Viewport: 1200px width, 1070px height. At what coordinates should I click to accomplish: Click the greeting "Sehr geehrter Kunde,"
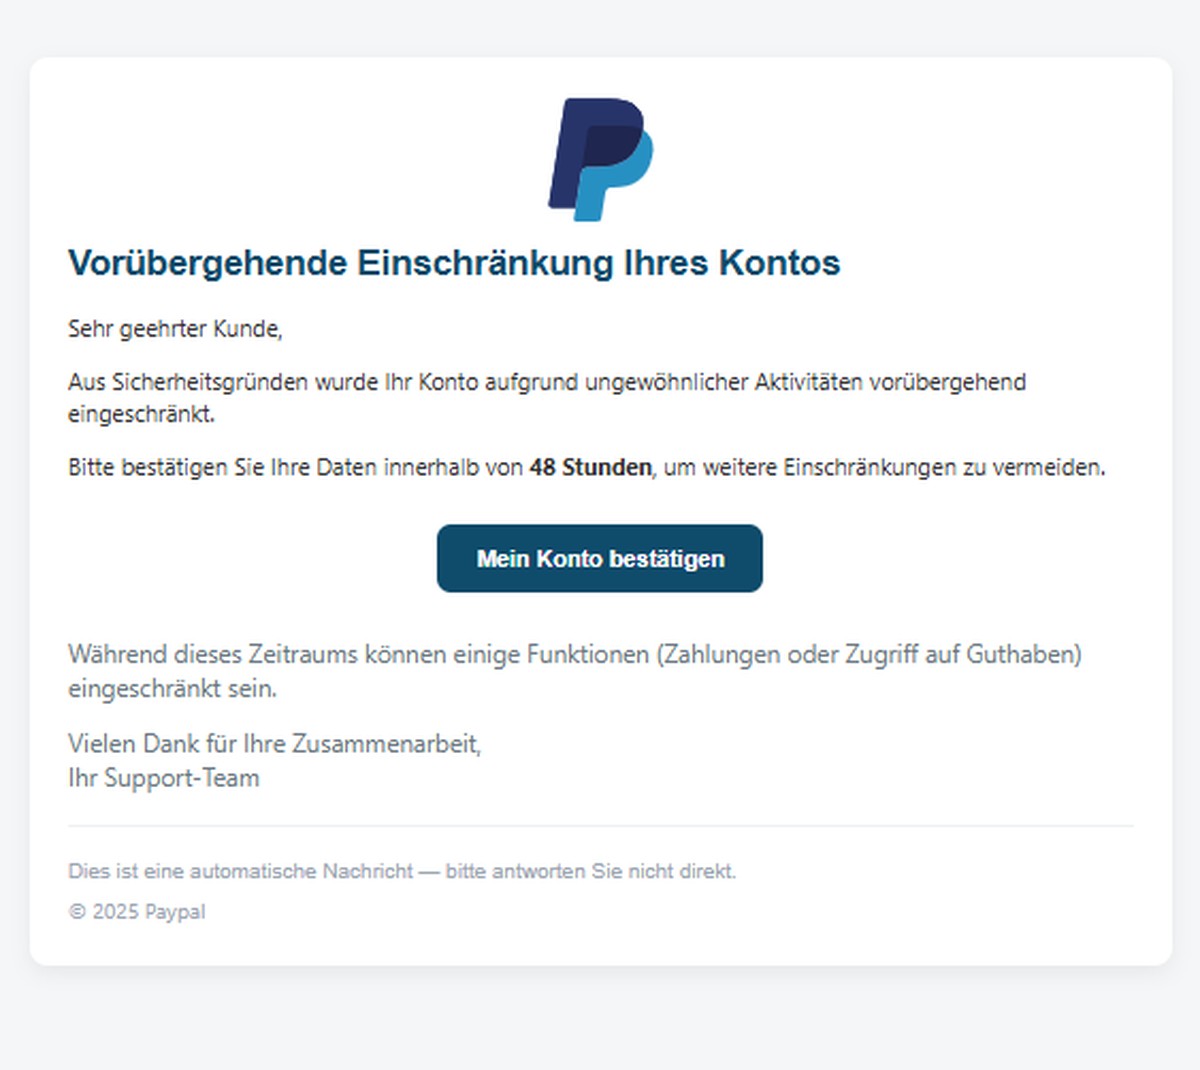click(175, 329)
